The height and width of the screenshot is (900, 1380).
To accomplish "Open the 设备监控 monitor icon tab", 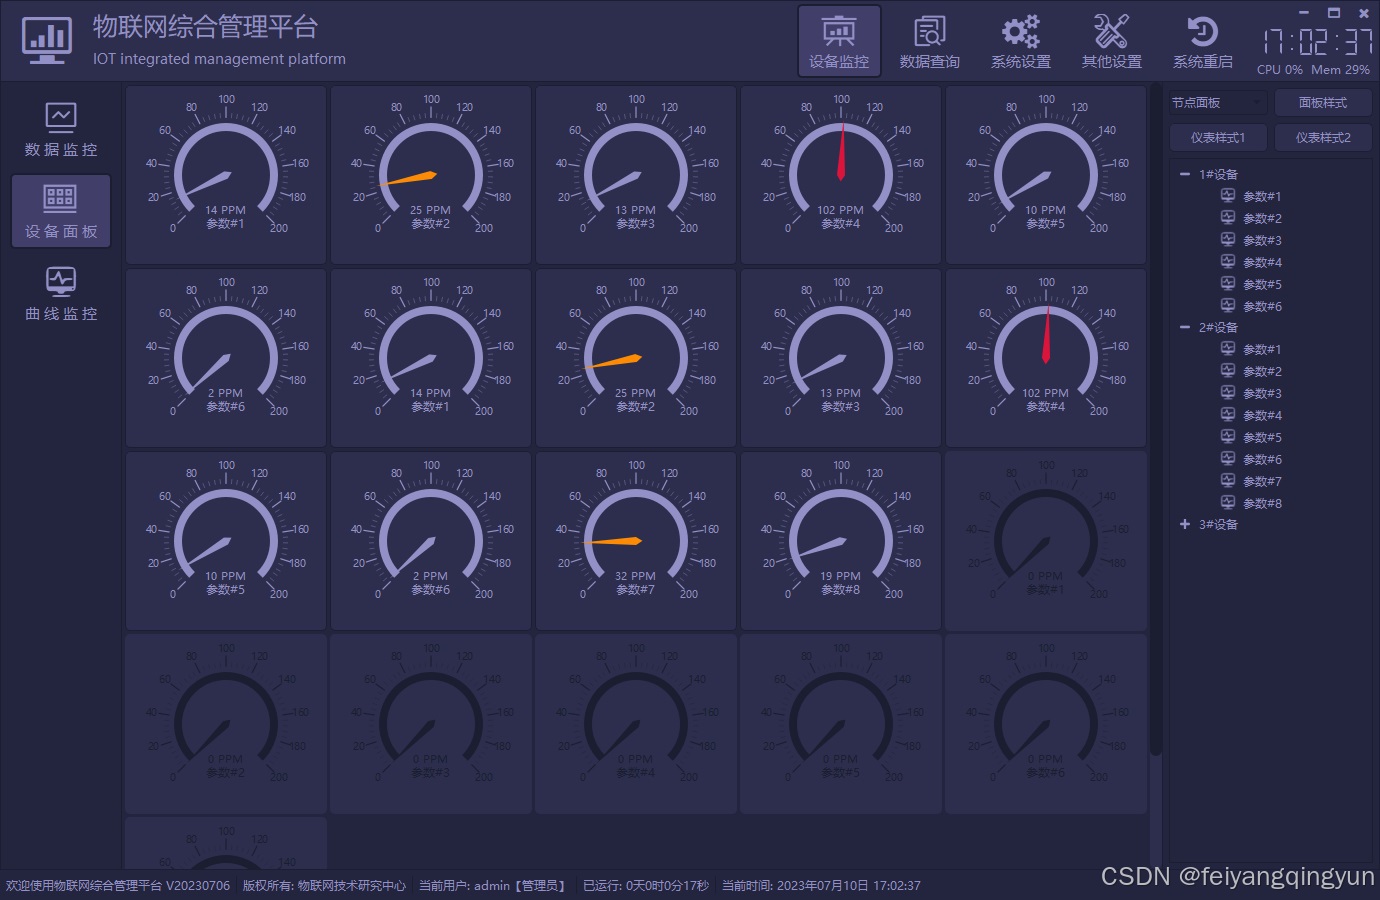I will point(839,41).
